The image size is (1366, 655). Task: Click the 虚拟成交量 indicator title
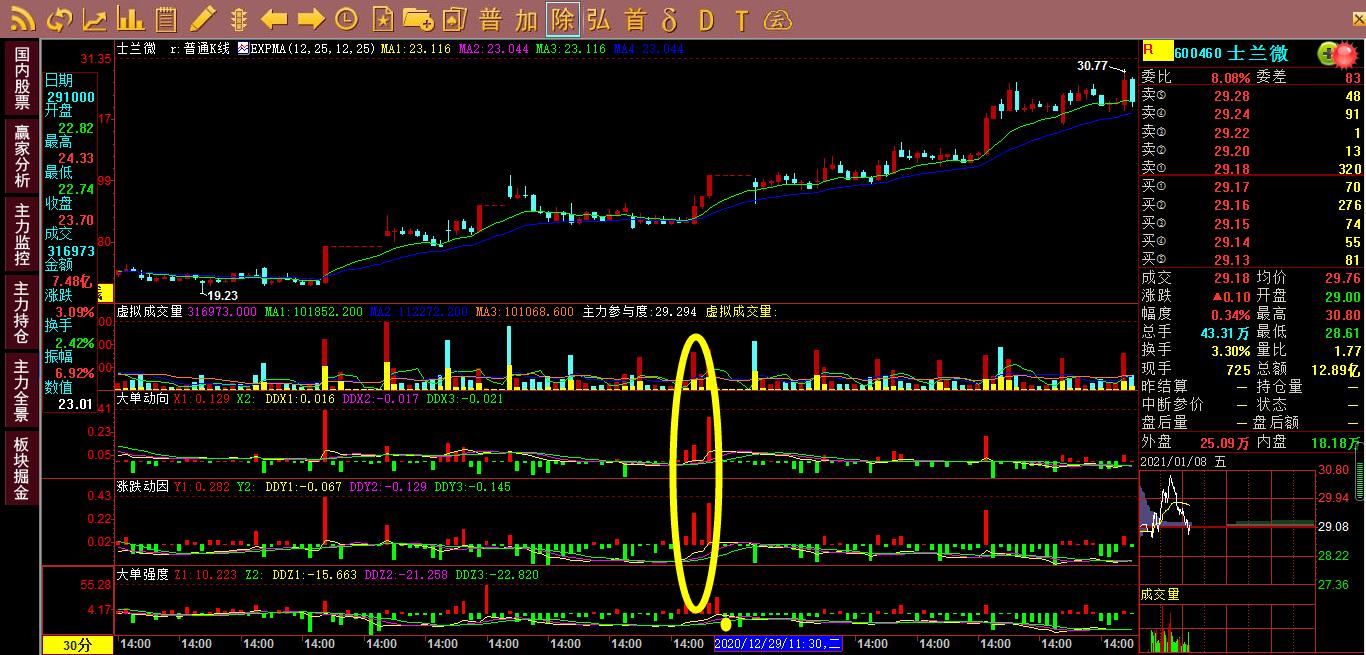tap(150, 312)
